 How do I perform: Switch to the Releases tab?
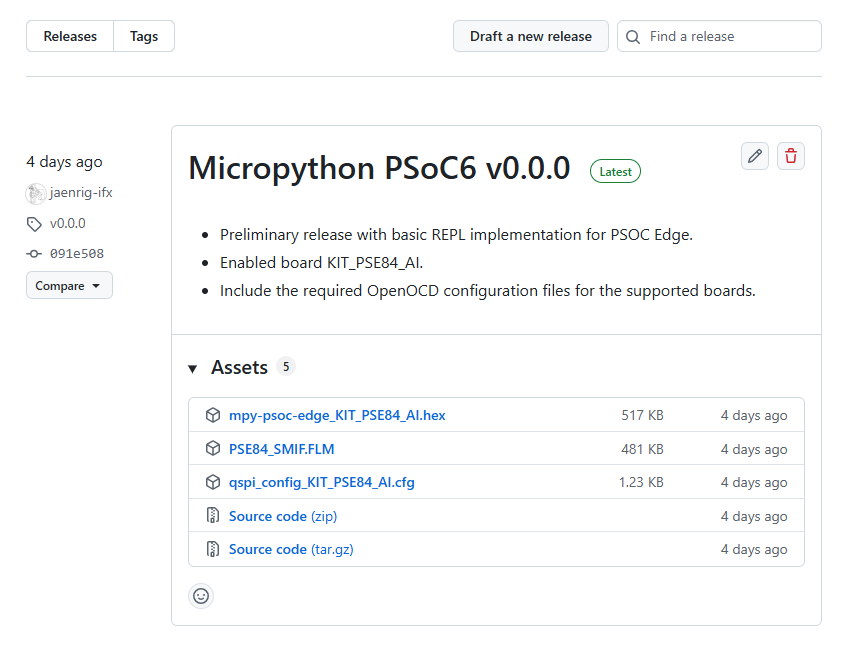pos(70,36)
